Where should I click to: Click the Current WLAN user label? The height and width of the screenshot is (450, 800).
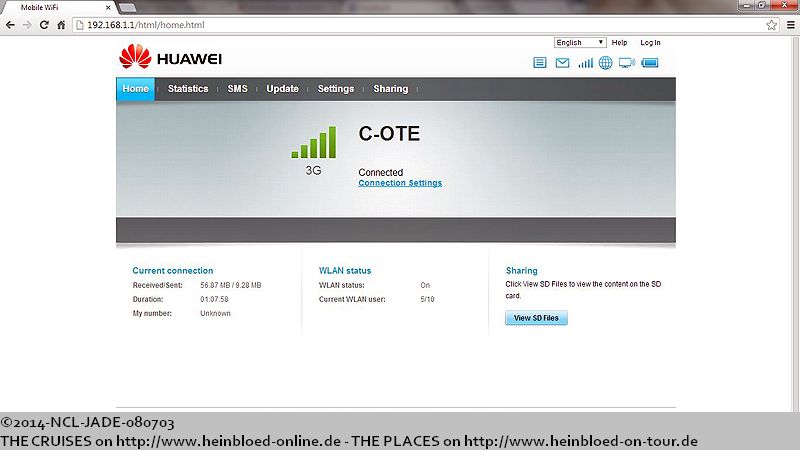point(352,299)
